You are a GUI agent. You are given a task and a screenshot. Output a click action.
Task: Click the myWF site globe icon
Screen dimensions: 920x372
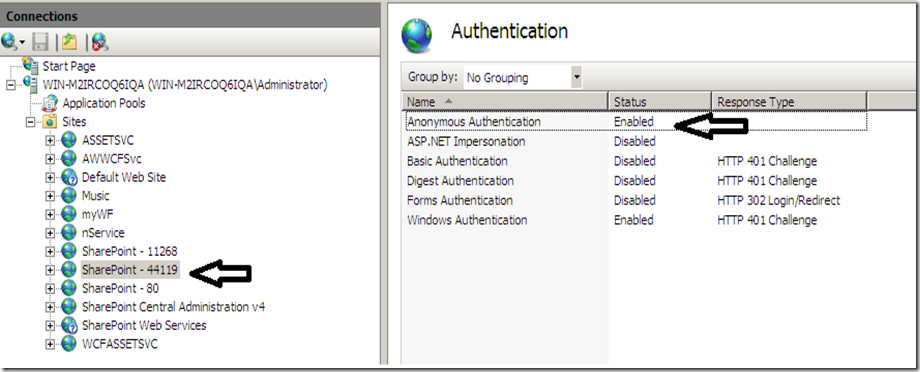(69, 214)
